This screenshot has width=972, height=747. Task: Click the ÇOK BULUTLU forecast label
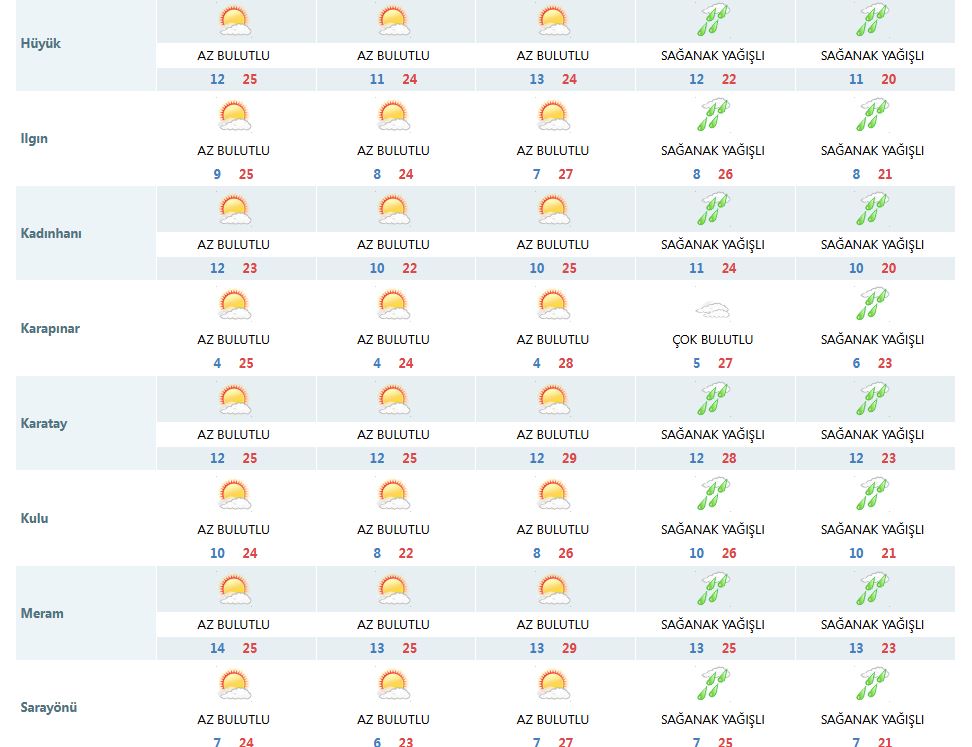[713, 340]
